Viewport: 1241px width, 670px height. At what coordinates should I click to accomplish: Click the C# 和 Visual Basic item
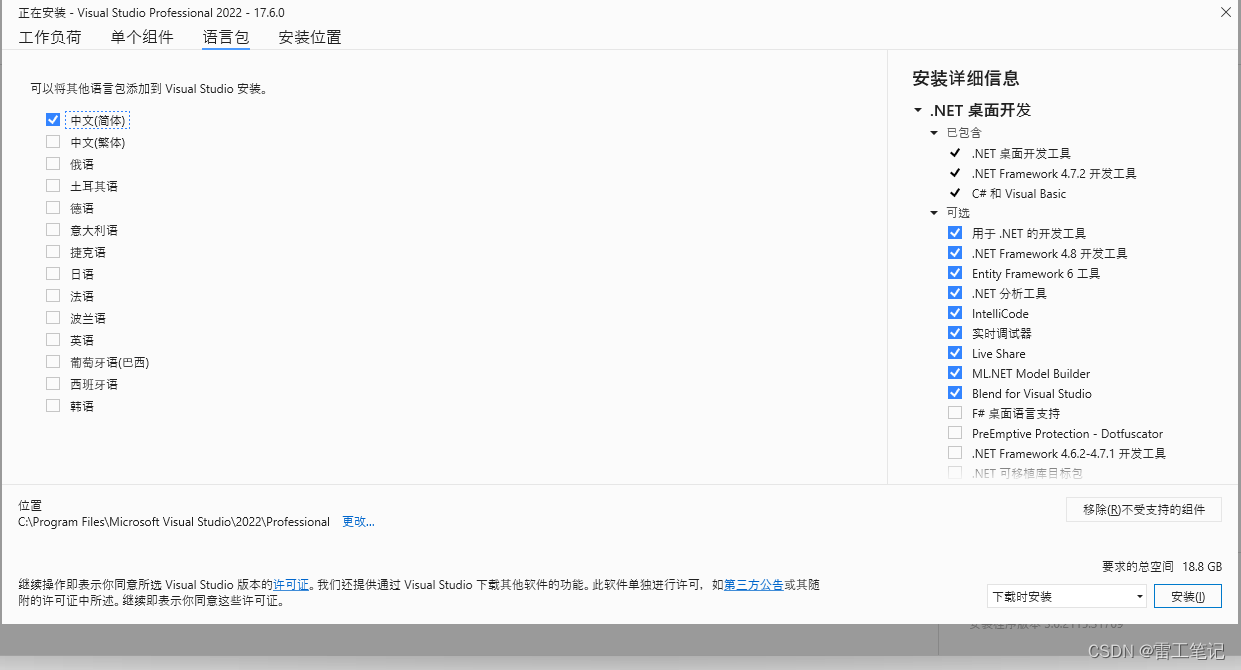pyautogui.click(x=1019, y=193)
